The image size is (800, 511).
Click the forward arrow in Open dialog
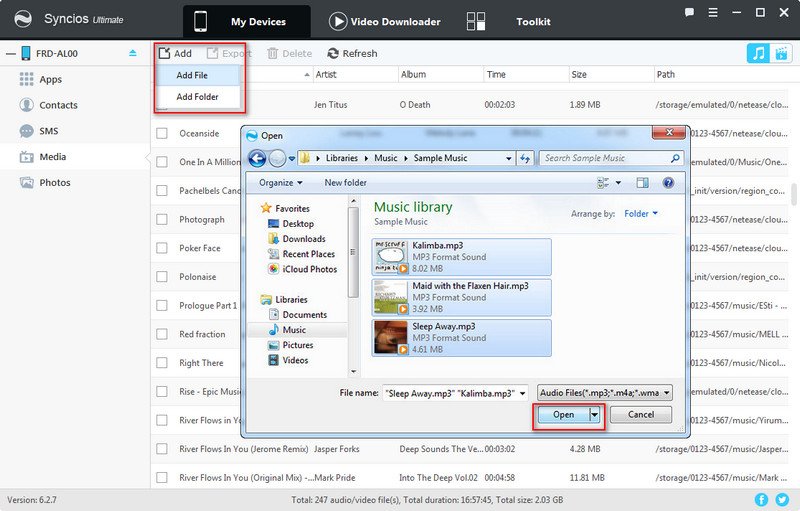coord(277,159)
